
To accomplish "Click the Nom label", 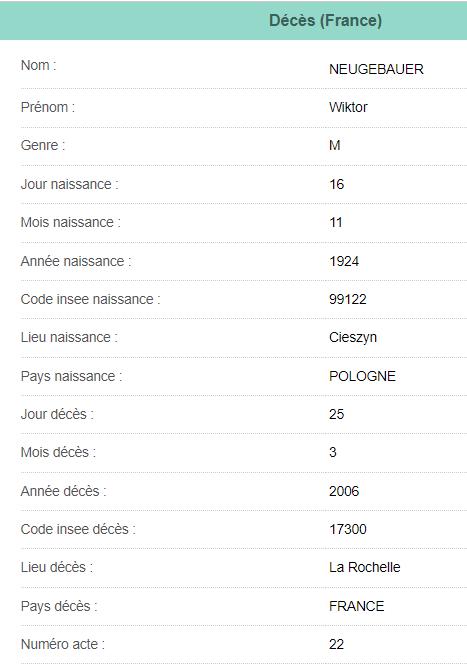I will coord(38,65).
